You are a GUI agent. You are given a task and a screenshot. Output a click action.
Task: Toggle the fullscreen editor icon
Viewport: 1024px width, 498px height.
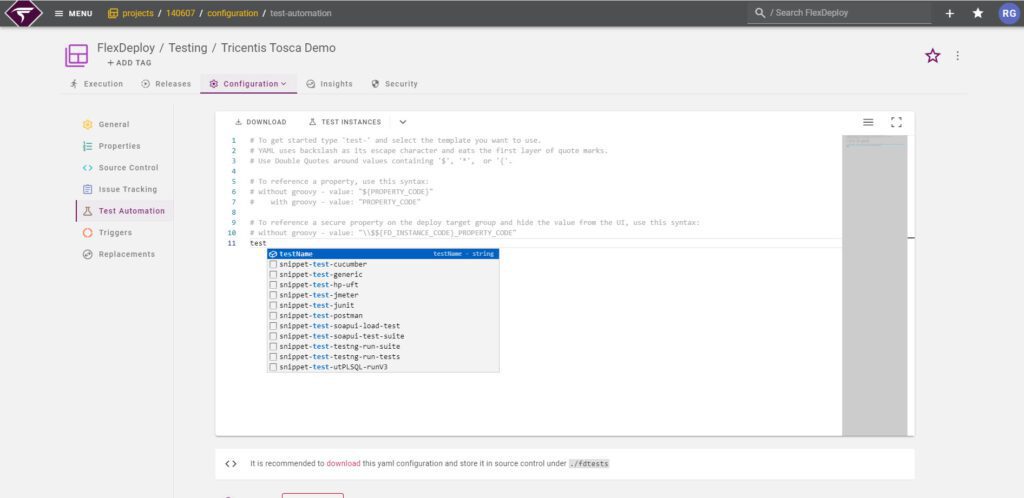pos(896,122)
